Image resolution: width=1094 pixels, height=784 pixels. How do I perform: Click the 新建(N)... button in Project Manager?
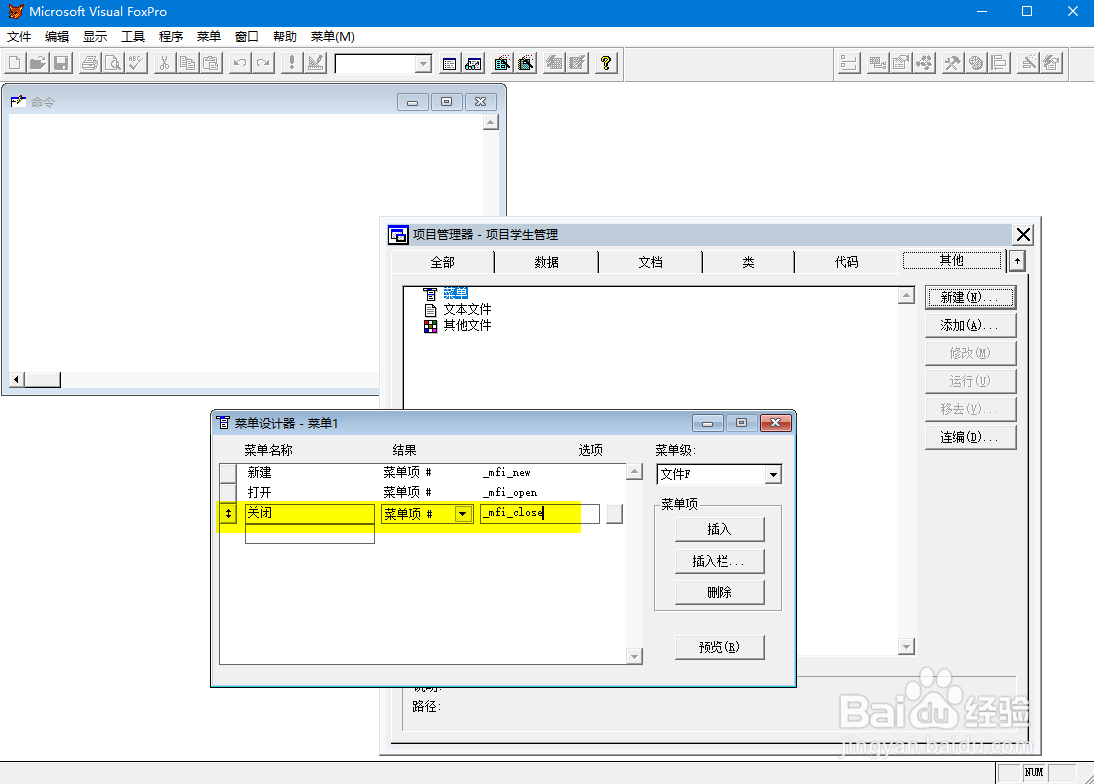[970, 297]
